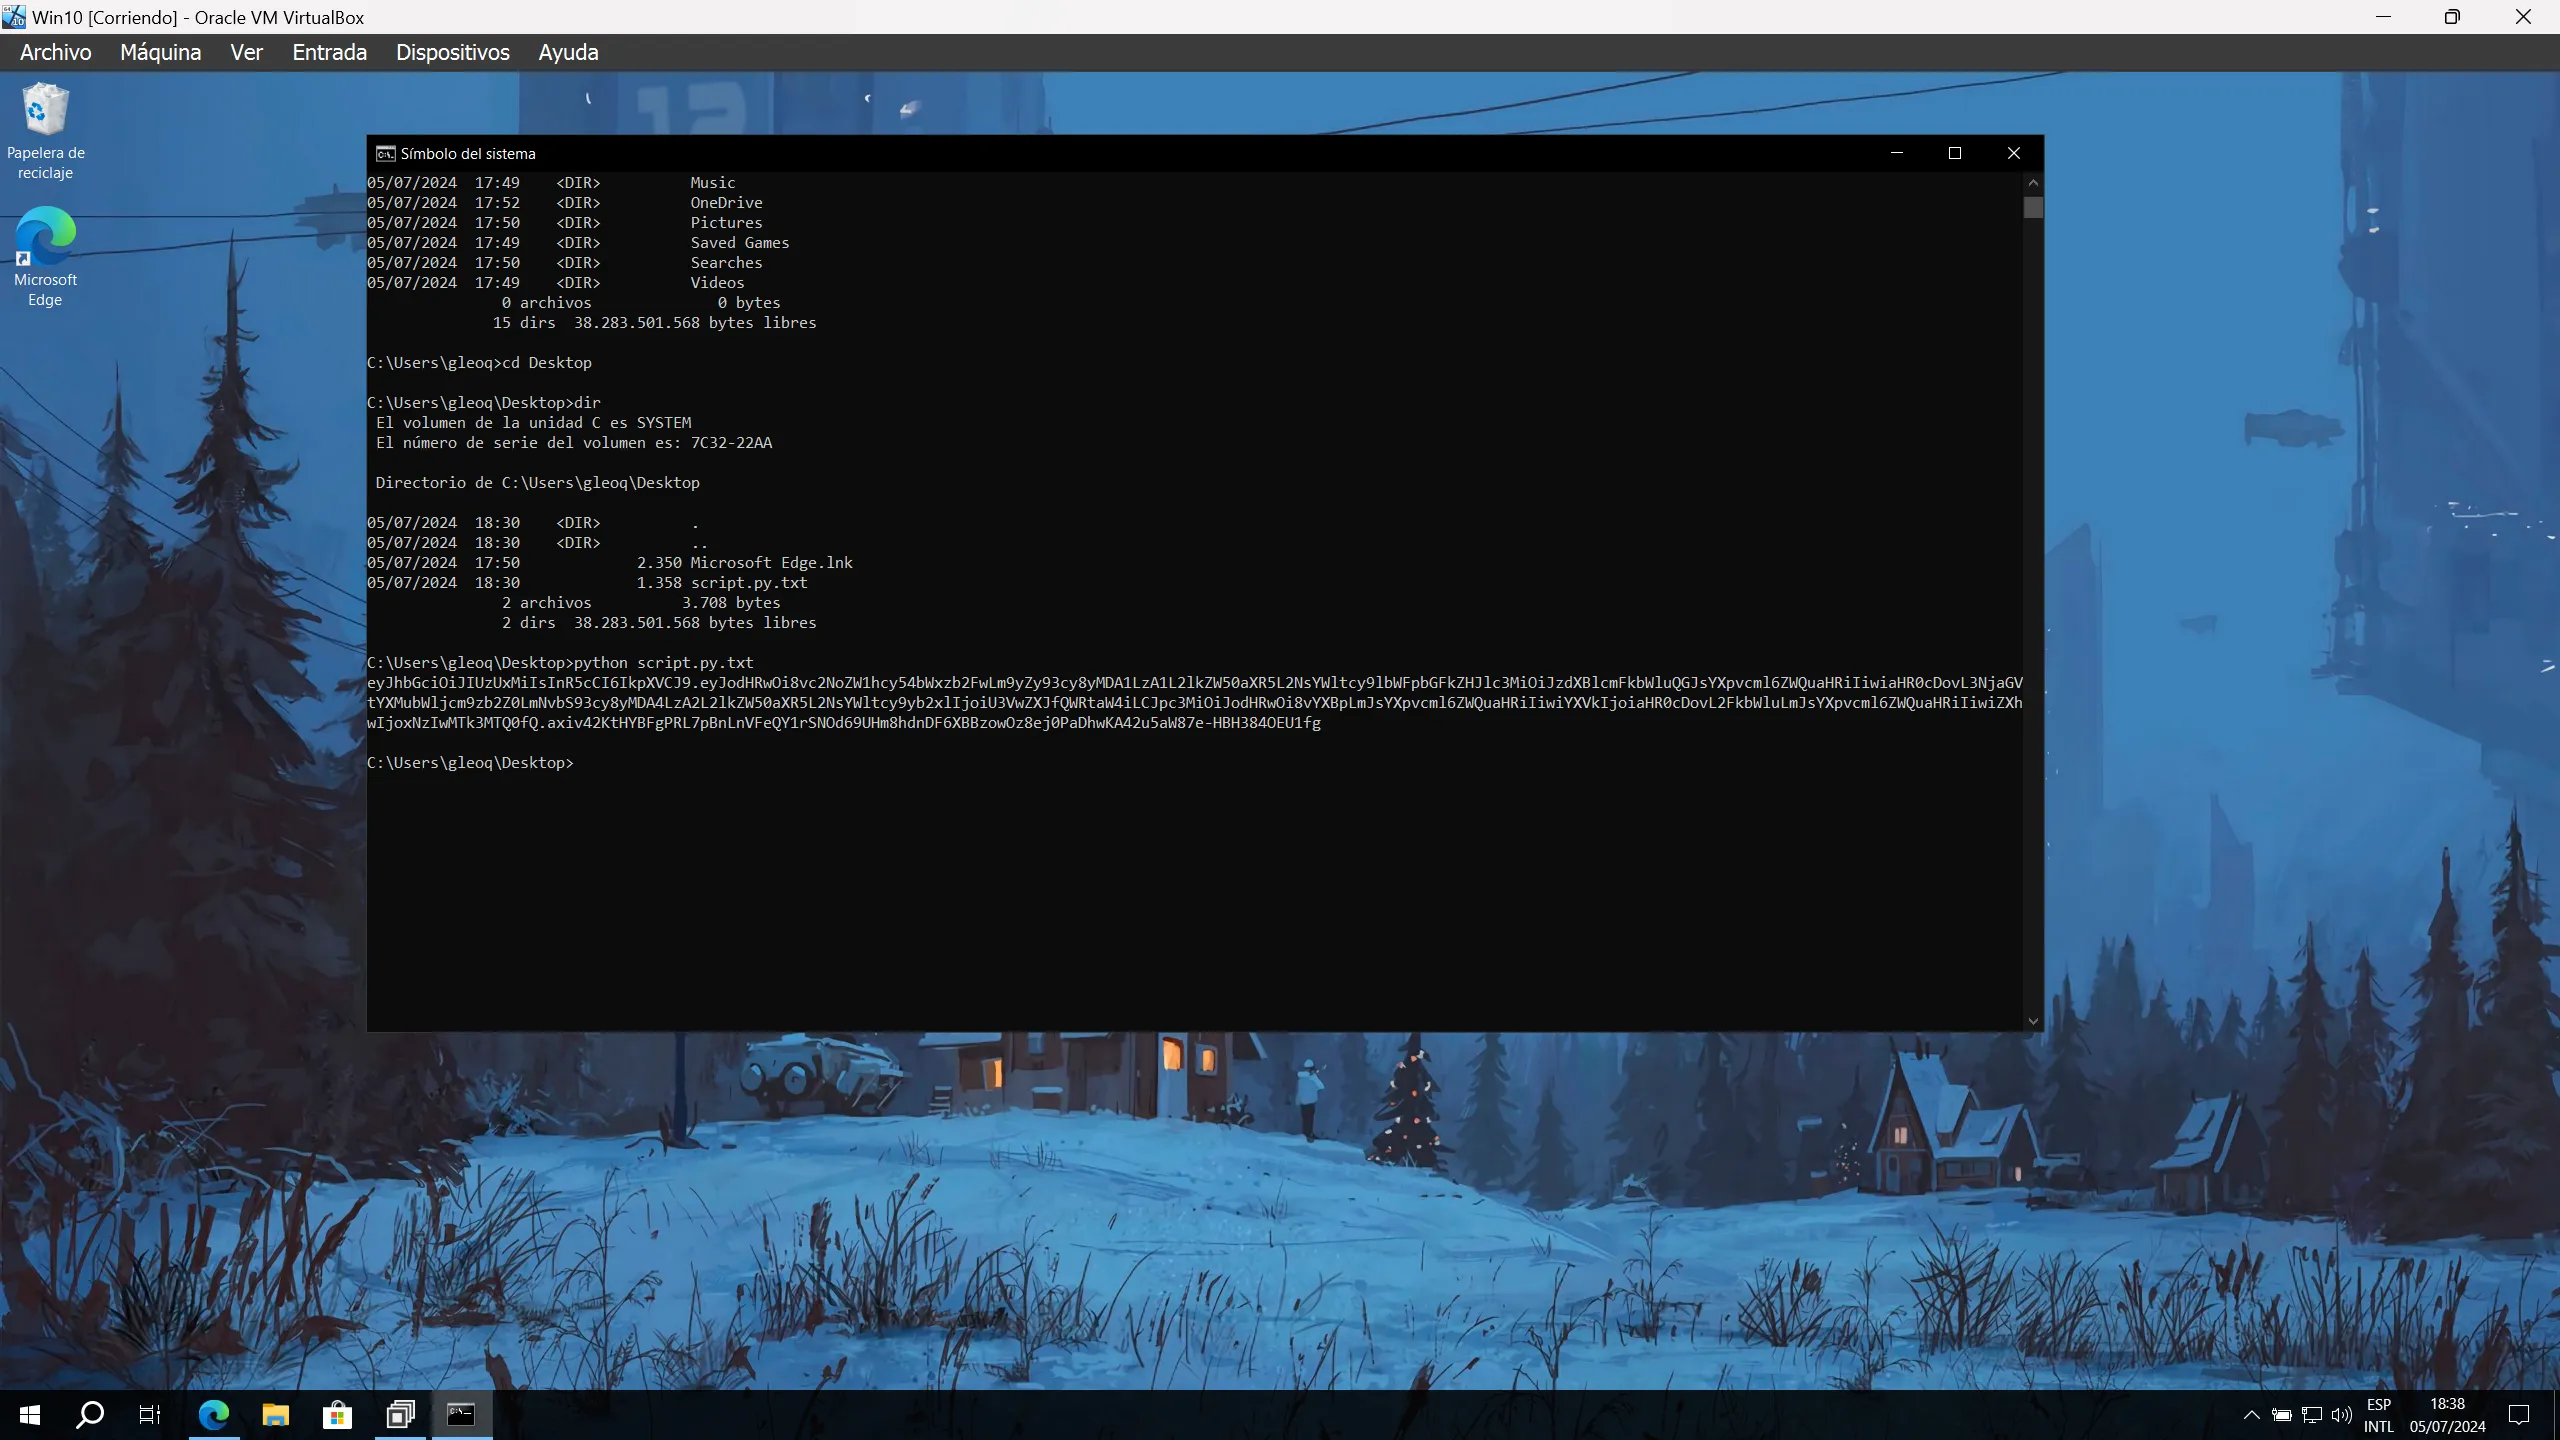Click the Windows Start button
The width and height of the screenshot is (2560, 1440).
tap(30, 1415)
